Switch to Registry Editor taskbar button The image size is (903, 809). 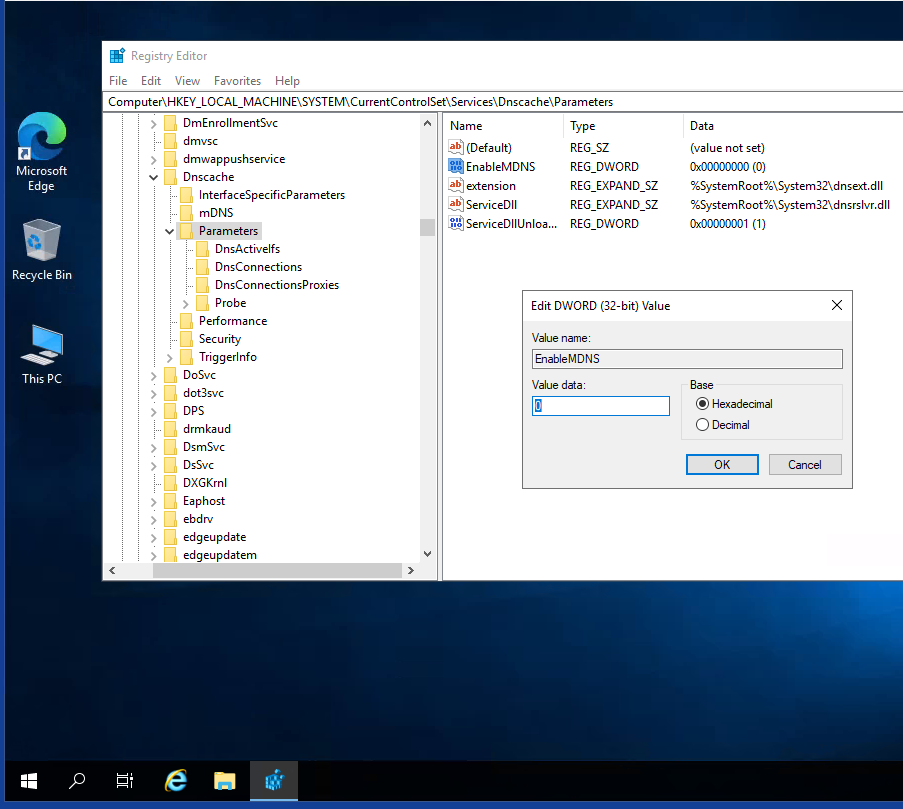[274, 781]
